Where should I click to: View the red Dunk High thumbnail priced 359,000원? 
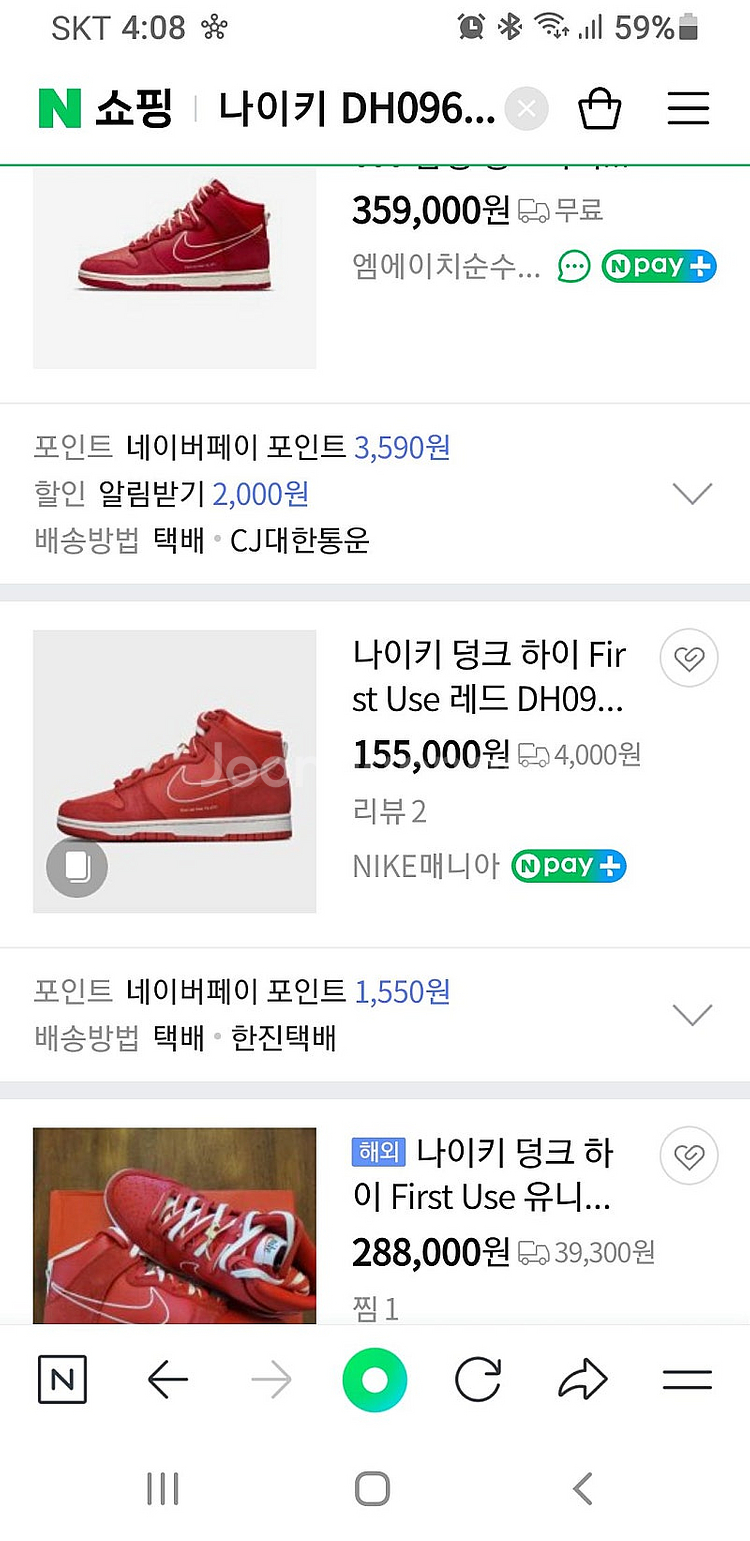[x=174, y=265]
